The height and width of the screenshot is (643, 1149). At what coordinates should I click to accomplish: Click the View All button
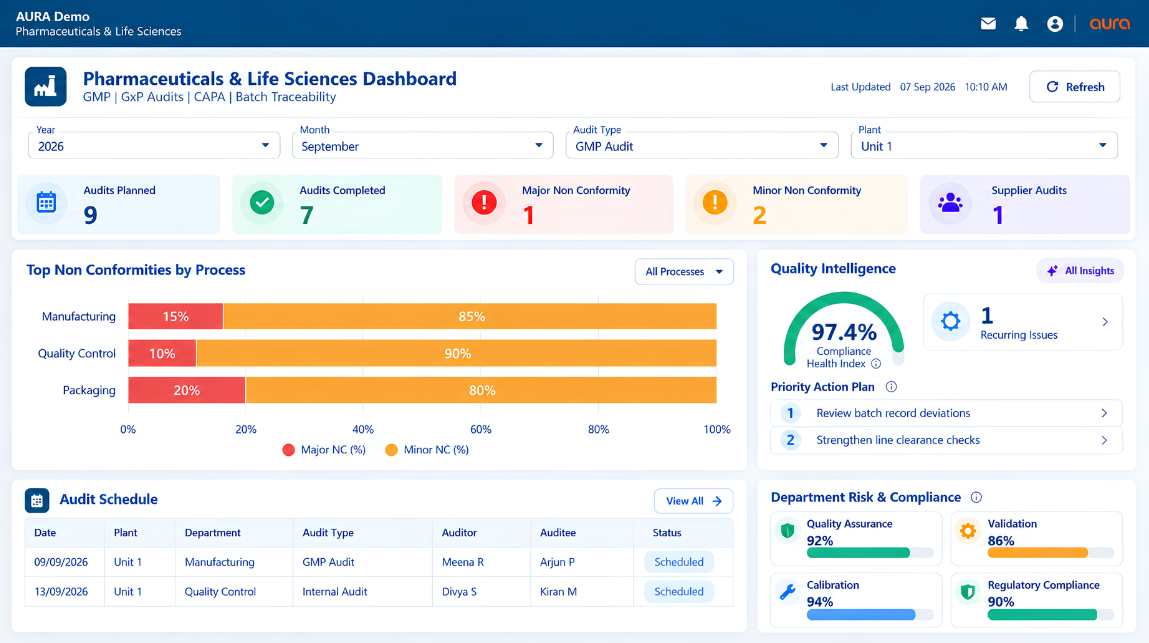(x=693, y=501)
